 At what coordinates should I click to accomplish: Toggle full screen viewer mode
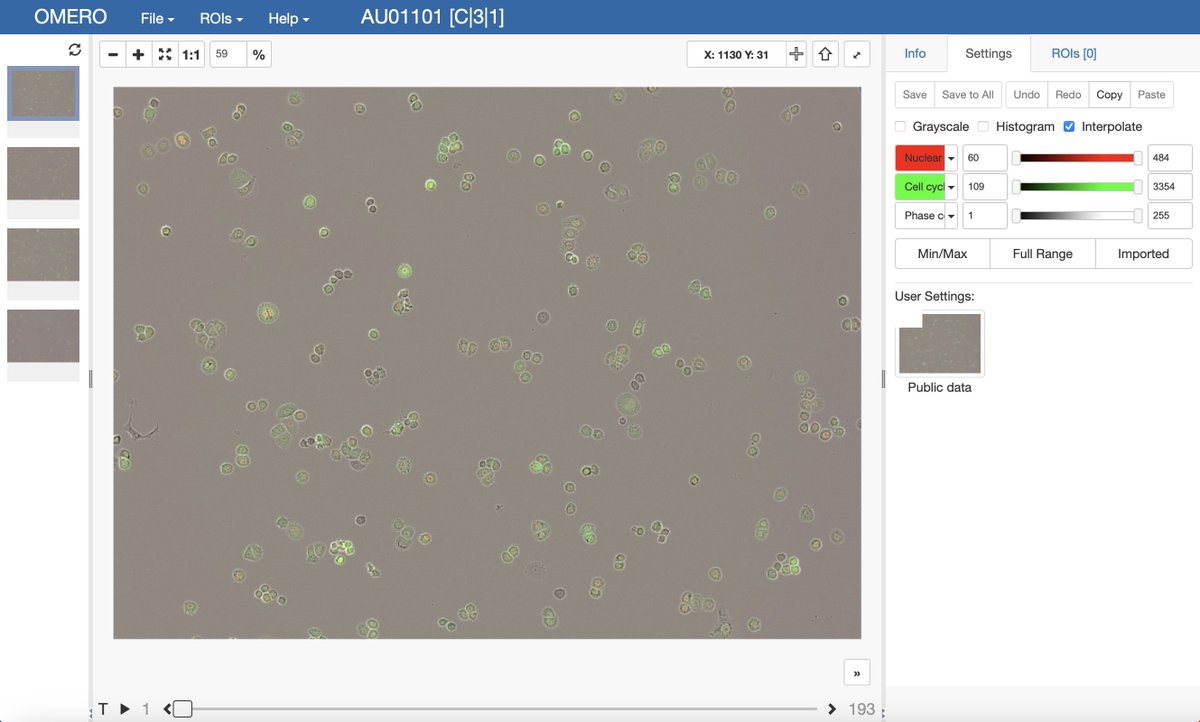pyautogui.click(x=857, y=55)
